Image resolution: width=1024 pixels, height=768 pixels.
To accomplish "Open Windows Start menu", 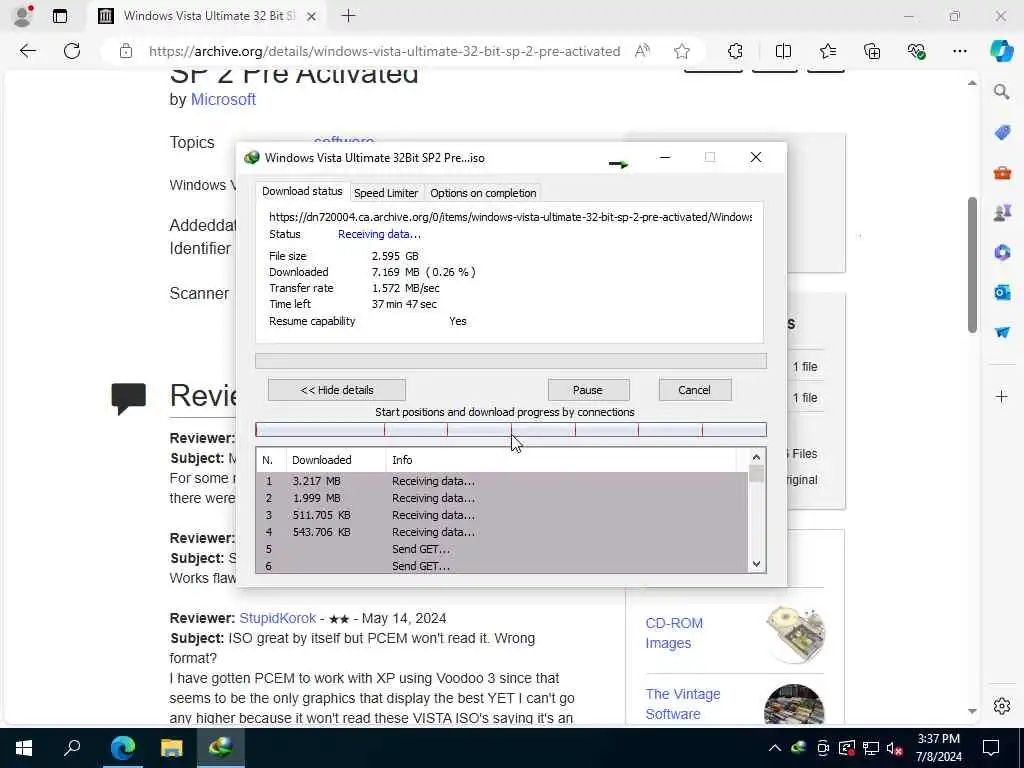I will pos(24,748).
